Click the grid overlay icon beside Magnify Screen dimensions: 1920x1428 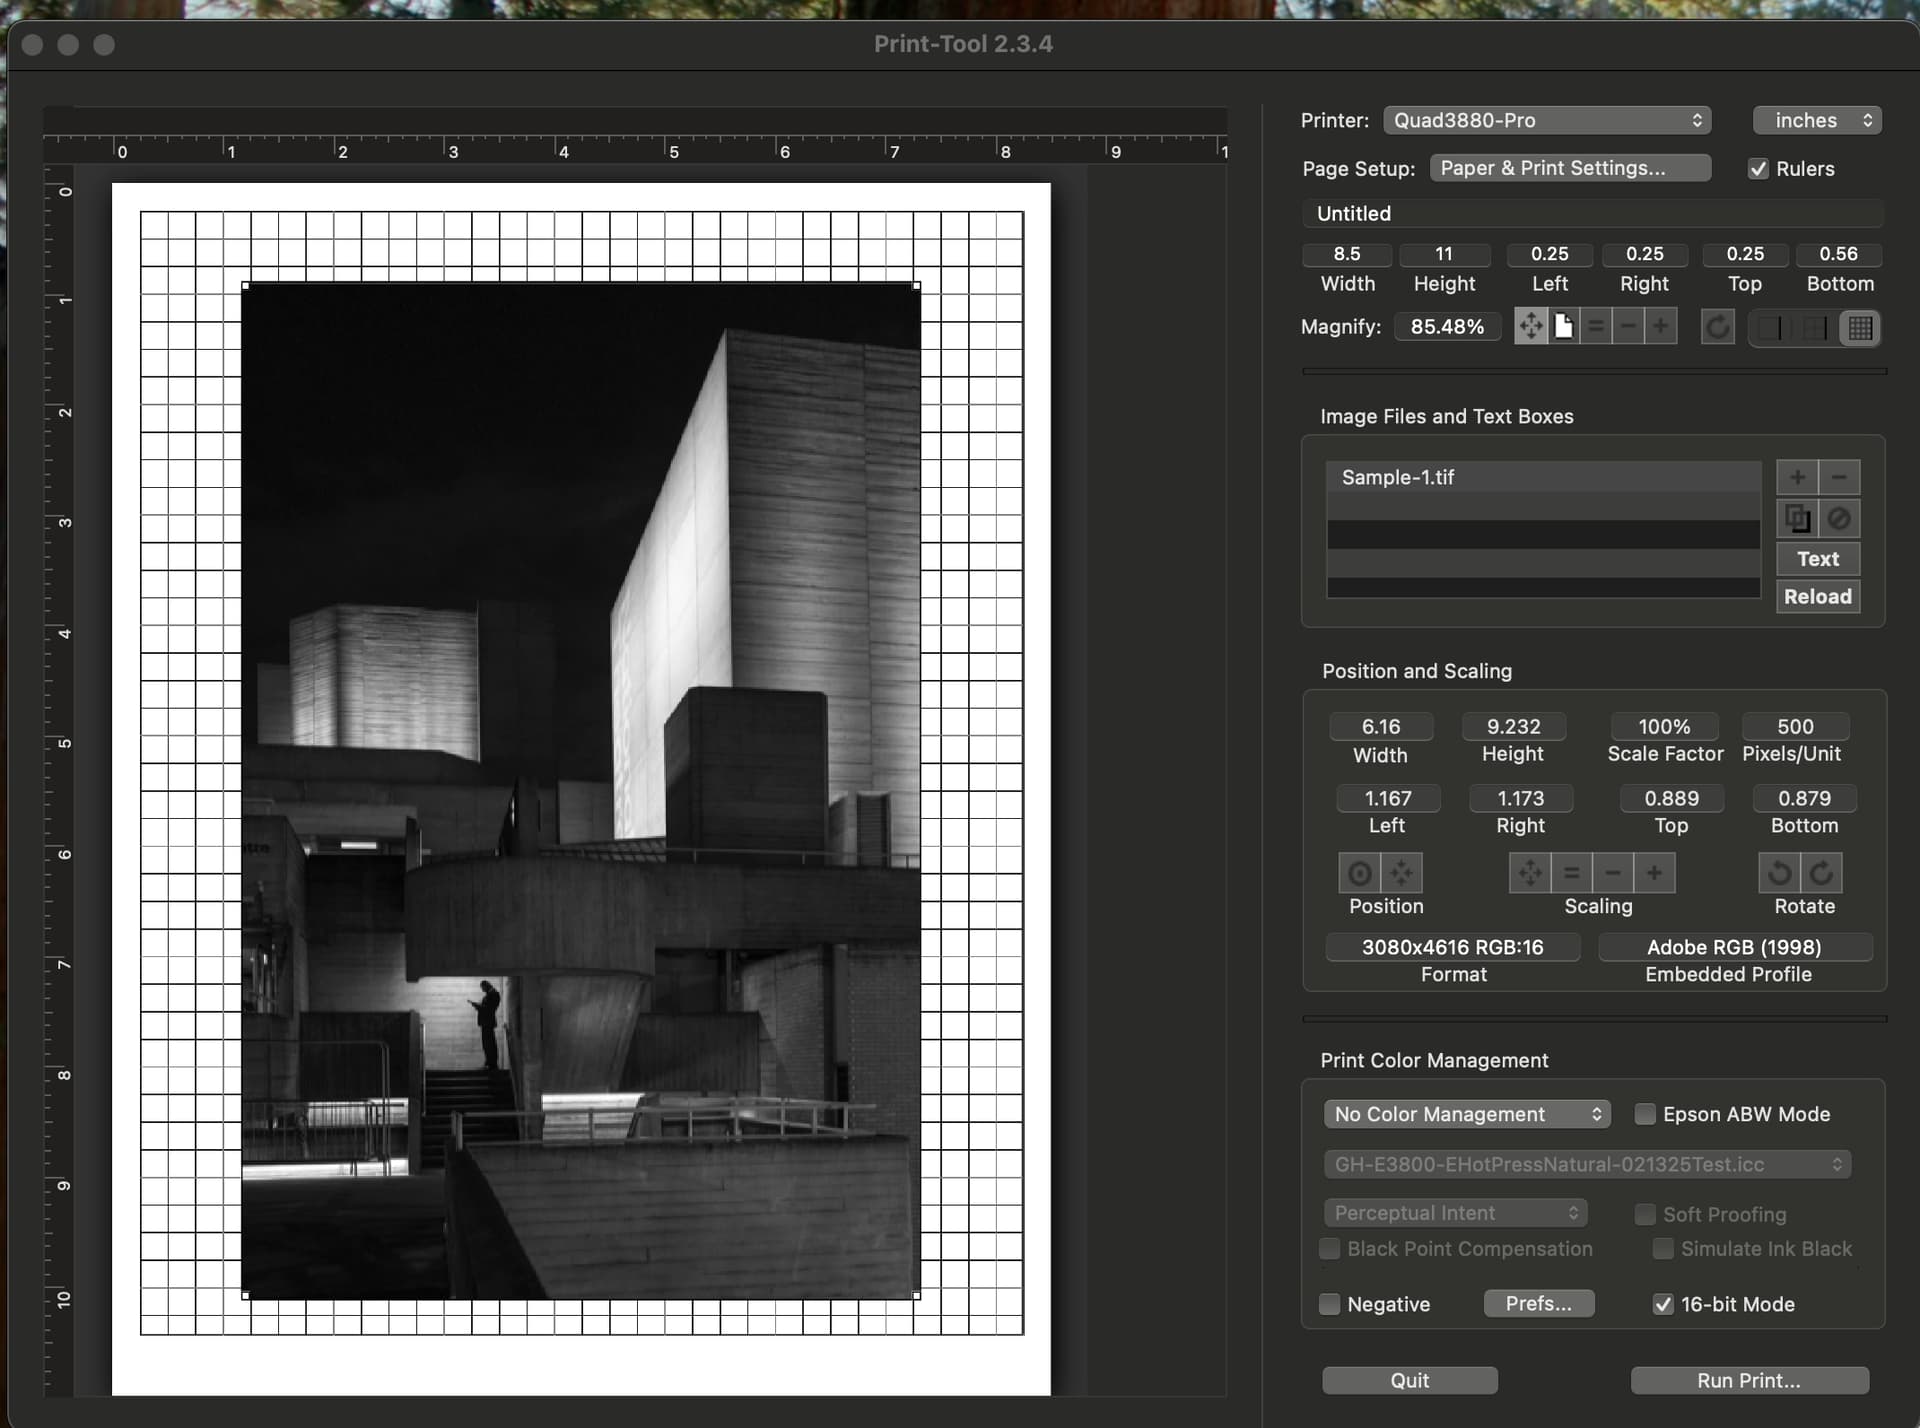pos(1860,327)
